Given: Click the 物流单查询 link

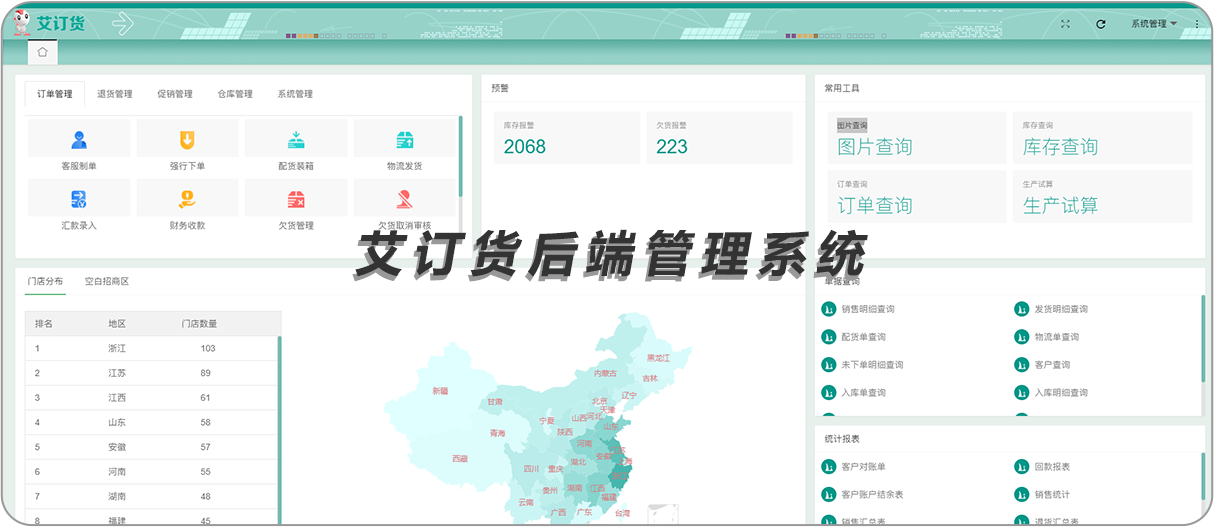Looking at the screenshot, I should (x=1056, y=338).
